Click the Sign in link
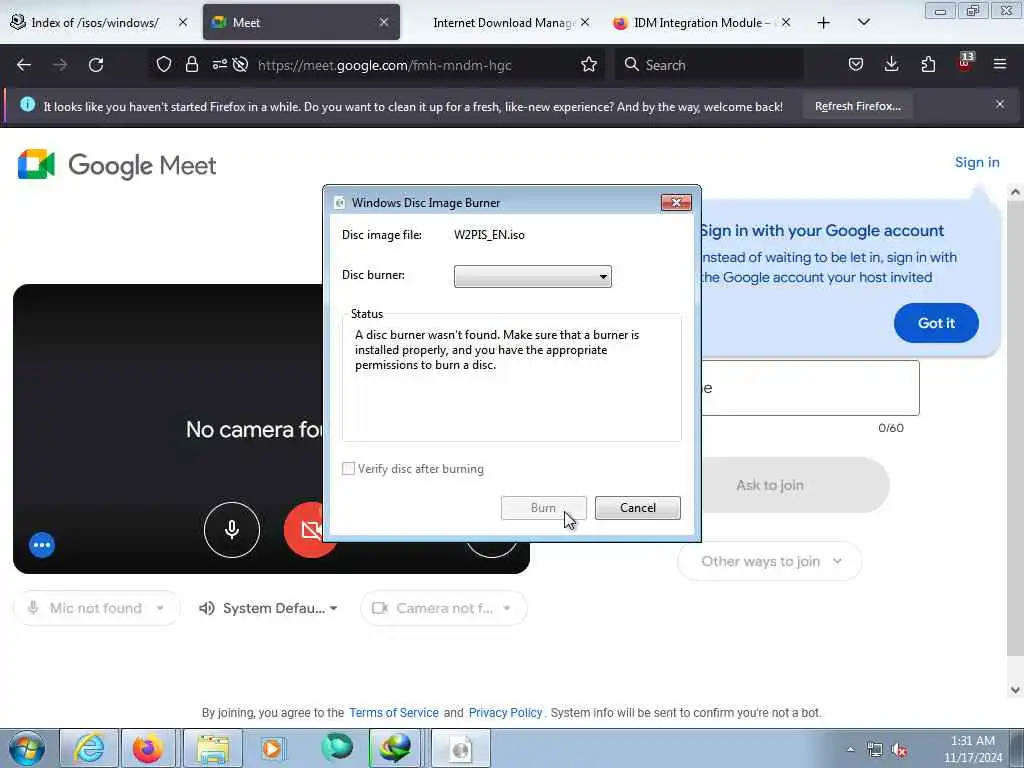The image size is (1024, 768). [x=977, y=162]
